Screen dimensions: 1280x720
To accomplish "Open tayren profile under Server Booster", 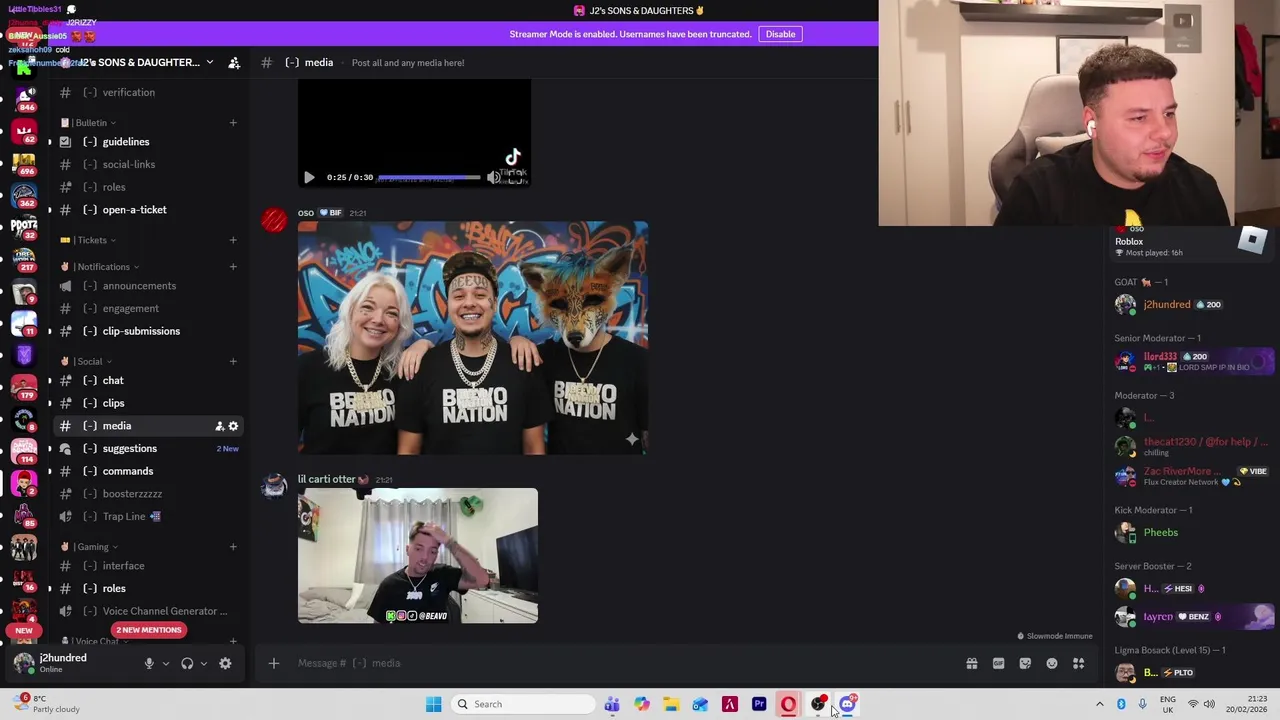I will coord(1192,617).
